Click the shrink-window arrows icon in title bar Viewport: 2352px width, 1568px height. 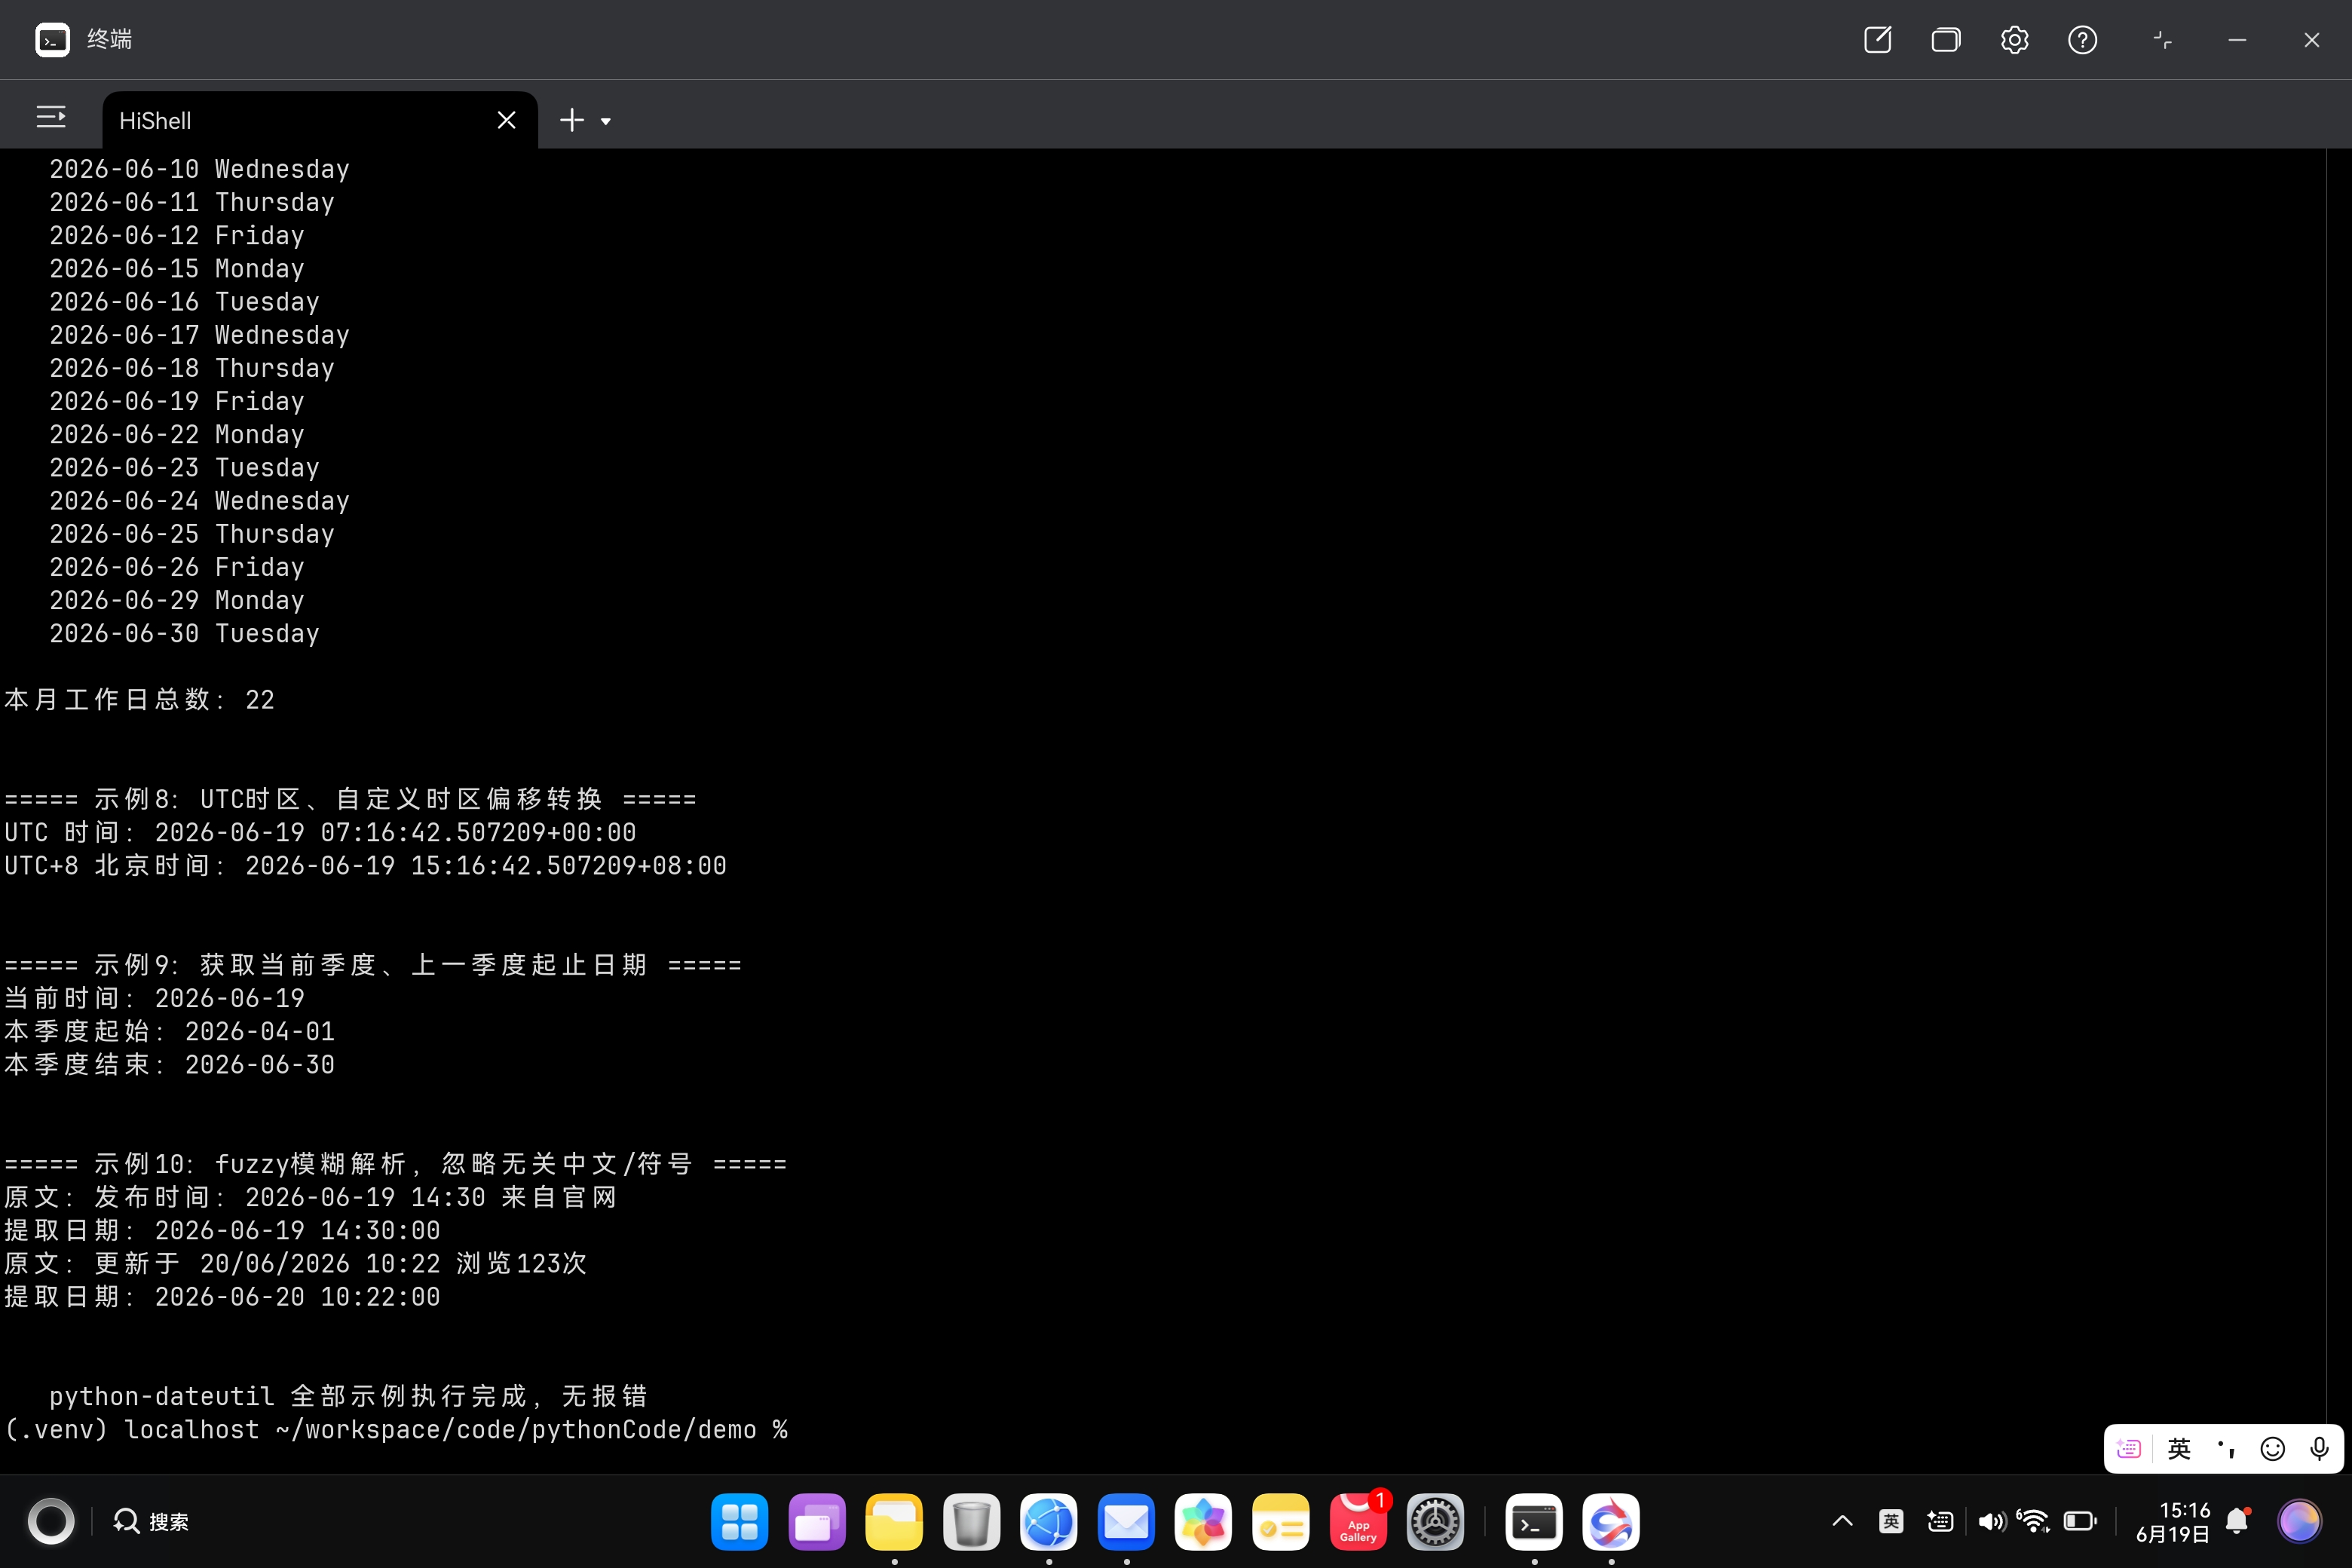pyautogui.click(x=2162, y=40)
